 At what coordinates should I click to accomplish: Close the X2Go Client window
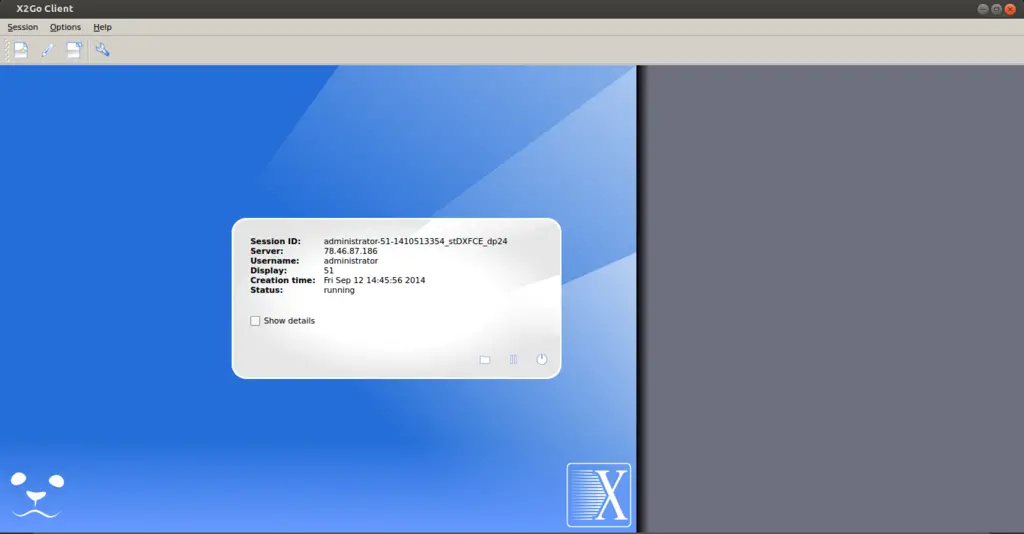(1010, 9)
